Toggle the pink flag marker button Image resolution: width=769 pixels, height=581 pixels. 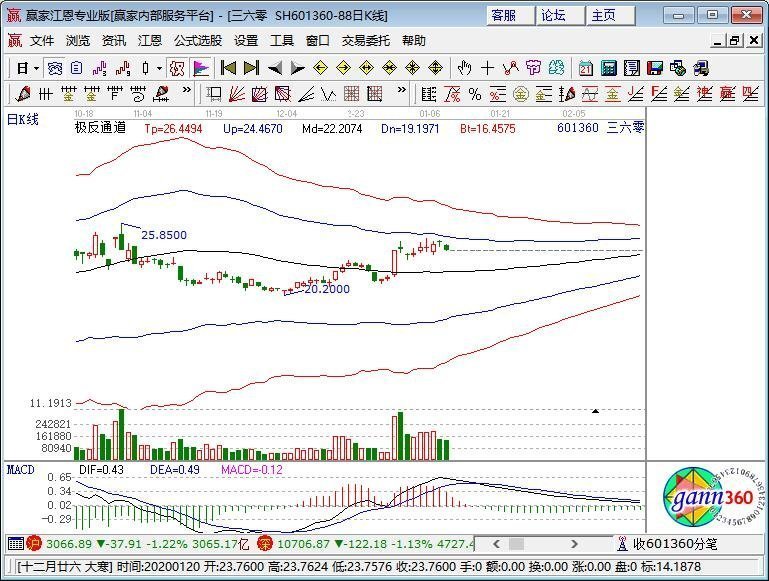tap(201, 68)
